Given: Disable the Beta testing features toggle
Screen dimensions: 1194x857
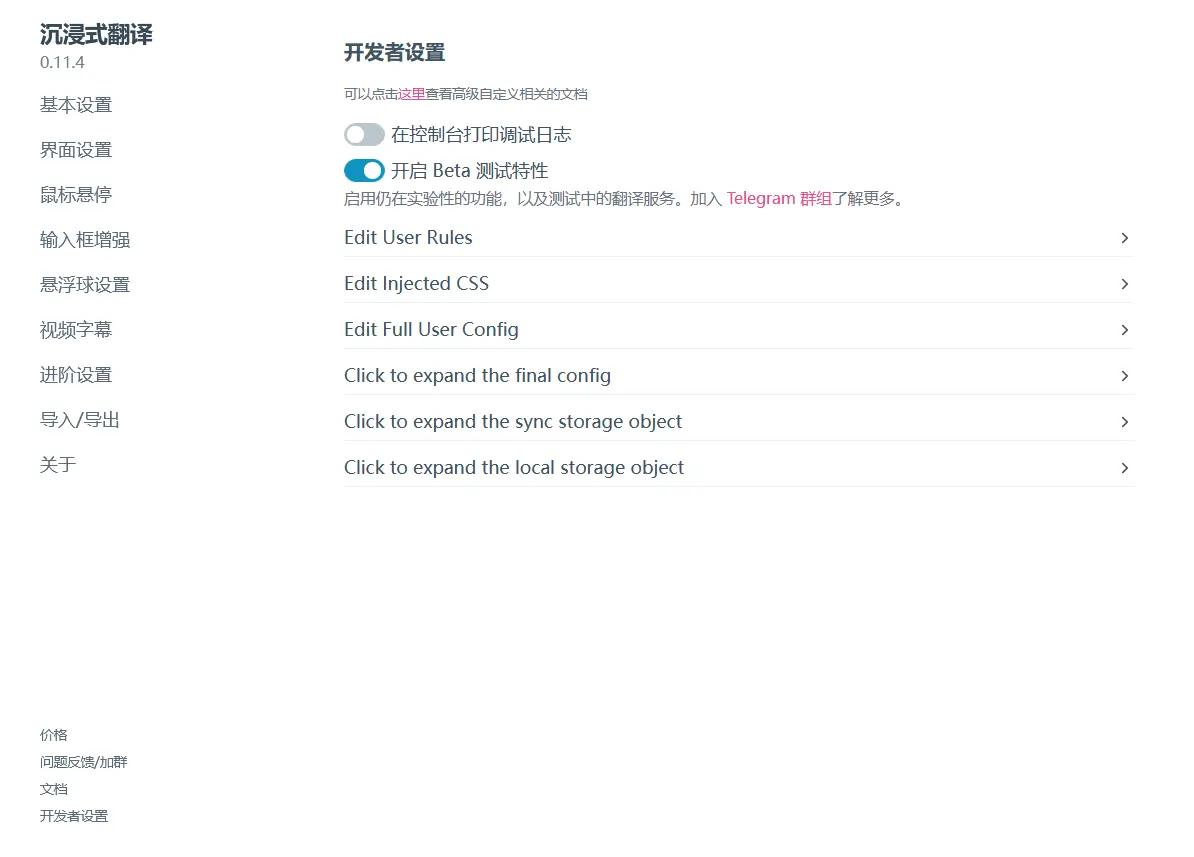Looking at the screenshot, I should (x=364, y=171).
